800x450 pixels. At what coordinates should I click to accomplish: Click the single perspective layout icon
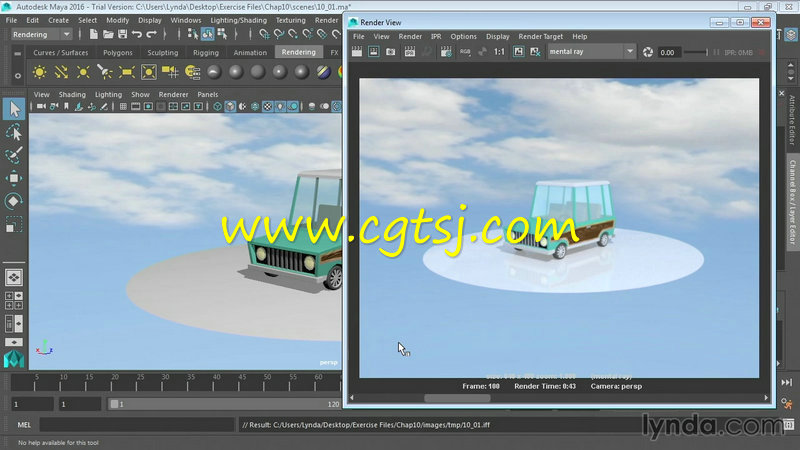point(14,278)
